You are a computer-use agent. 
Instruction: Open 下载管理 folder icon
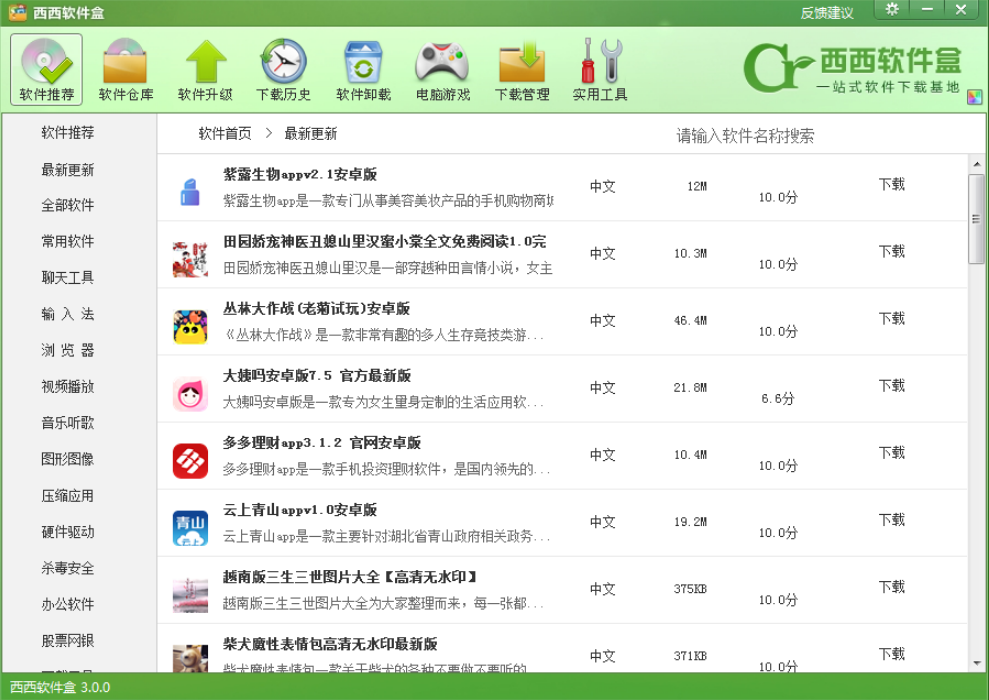tap(522, 69)
